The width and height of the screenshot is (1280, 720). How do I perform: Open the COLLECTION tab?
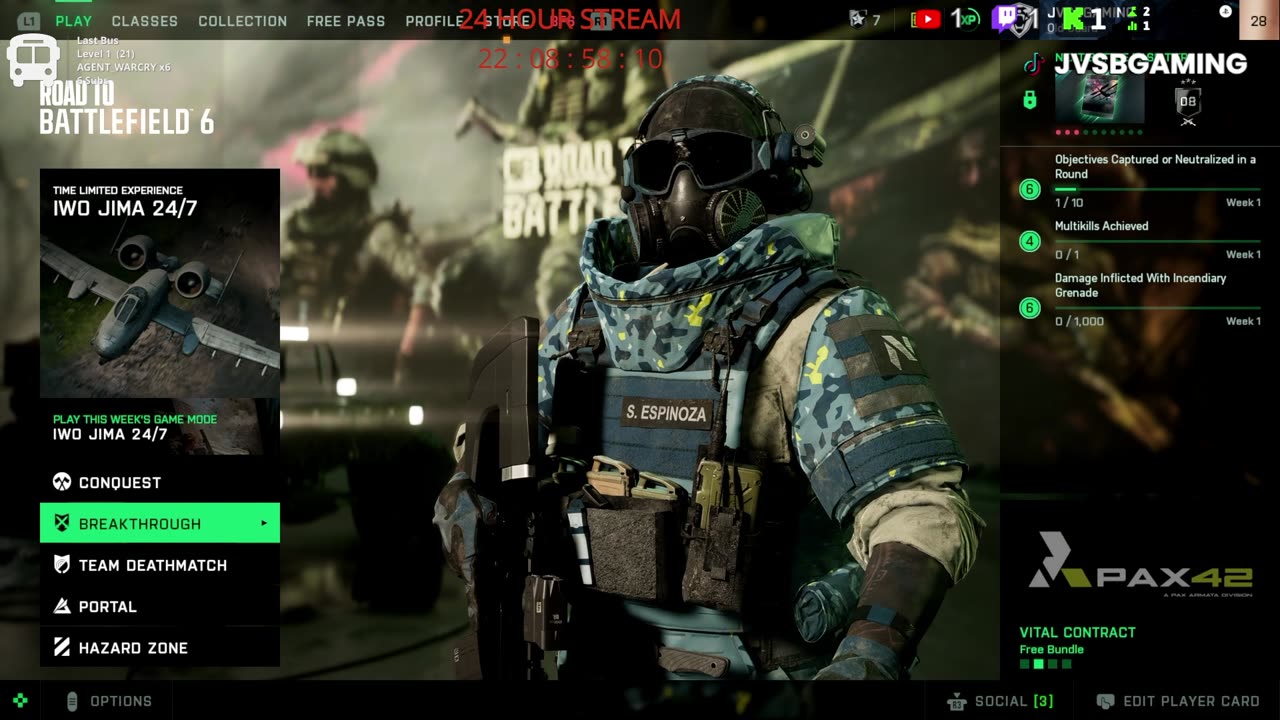242,21
